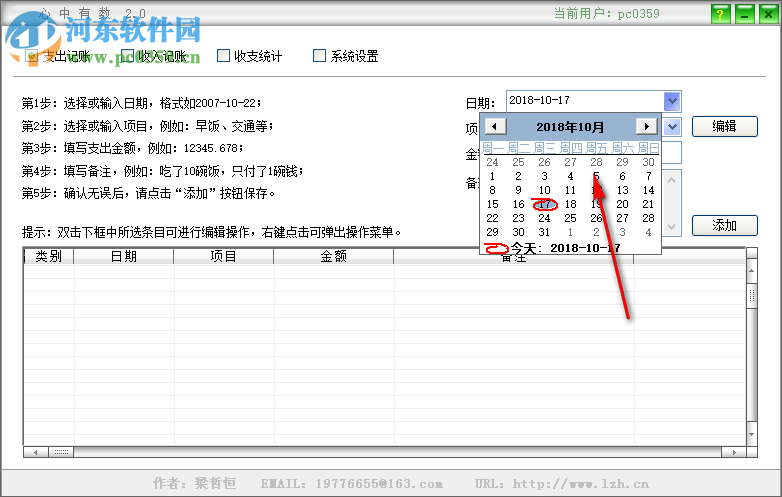Go to previous month in calendar
Viewport: 782px width, 497px height.
(x=495, y=126)
